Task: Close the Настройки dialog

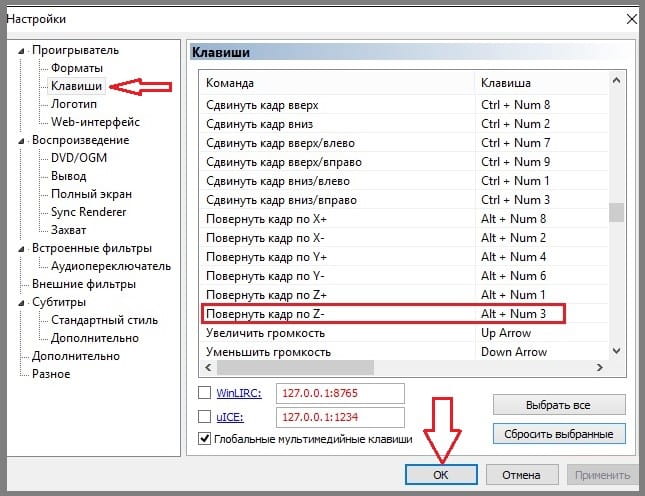Action: (x=631, y=19)
